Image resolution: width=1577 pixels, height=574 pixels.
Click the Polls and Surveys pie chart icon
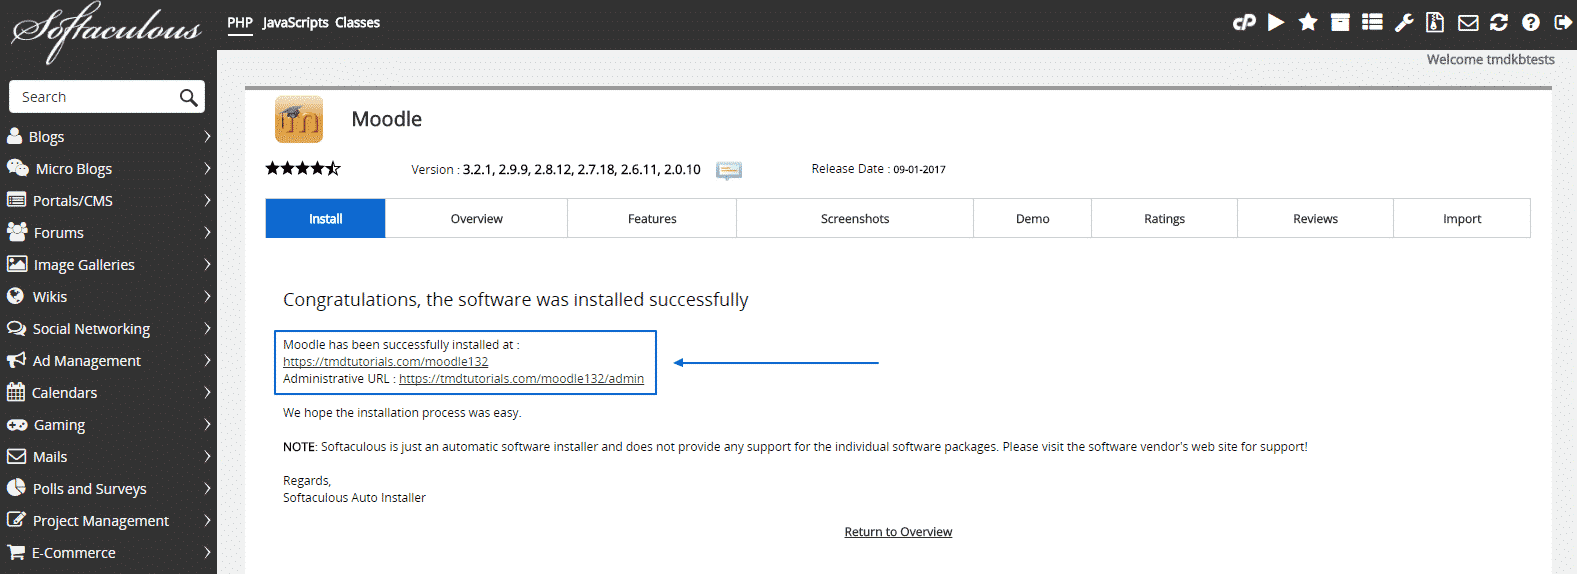tap(16, 488)
